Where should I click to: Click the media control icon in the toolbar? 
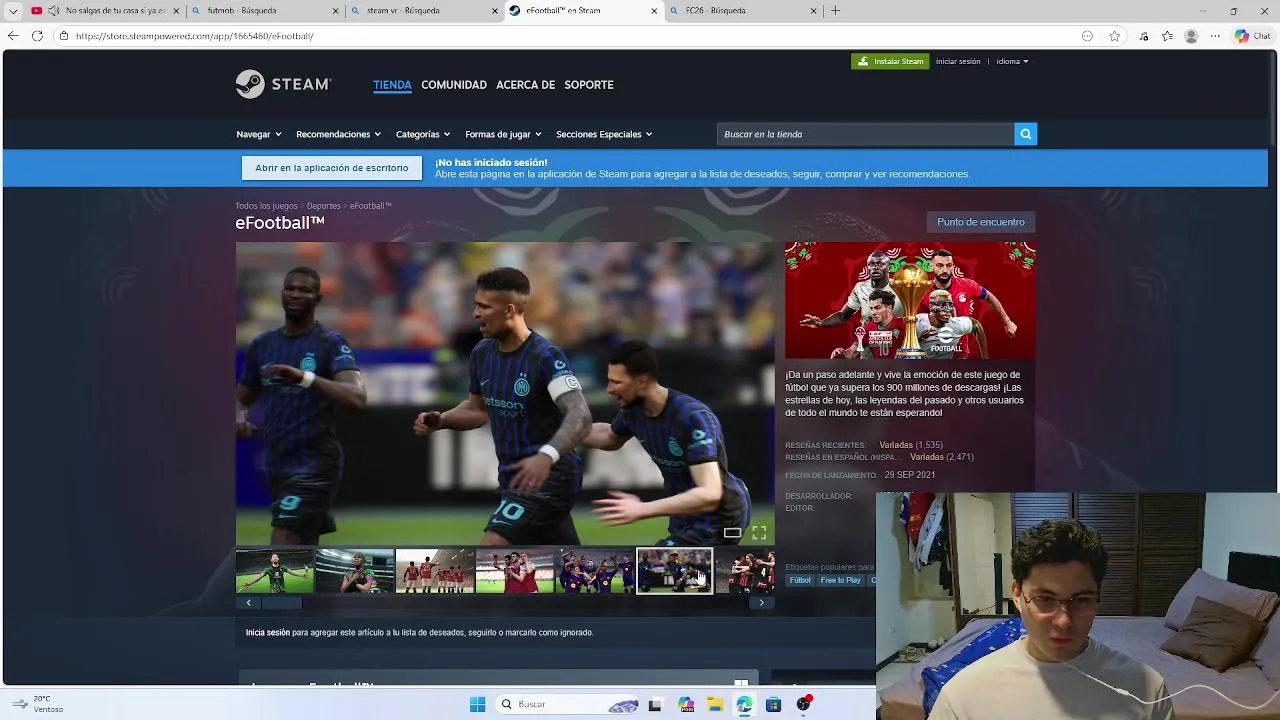(x=1144, y=36)
